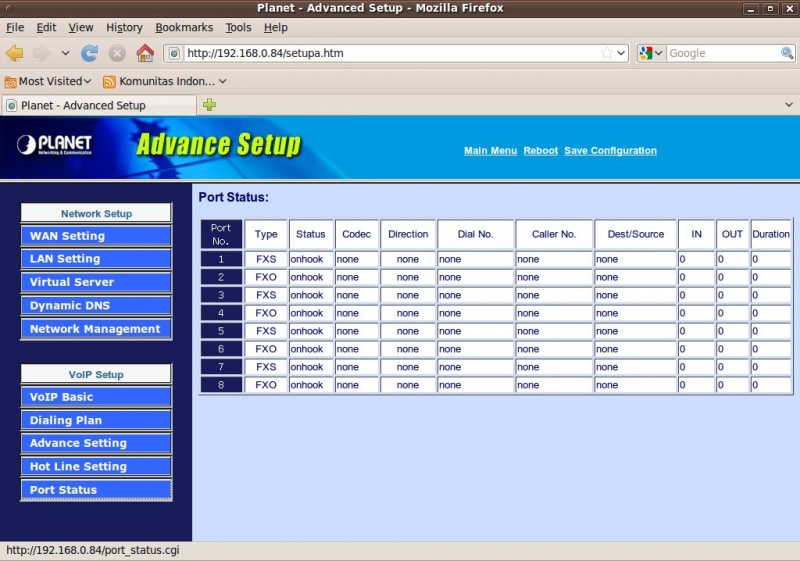Image resolution: width=800 pixels, height=561 pixels.
Task: Reload the current page
Action: [90, 53]
